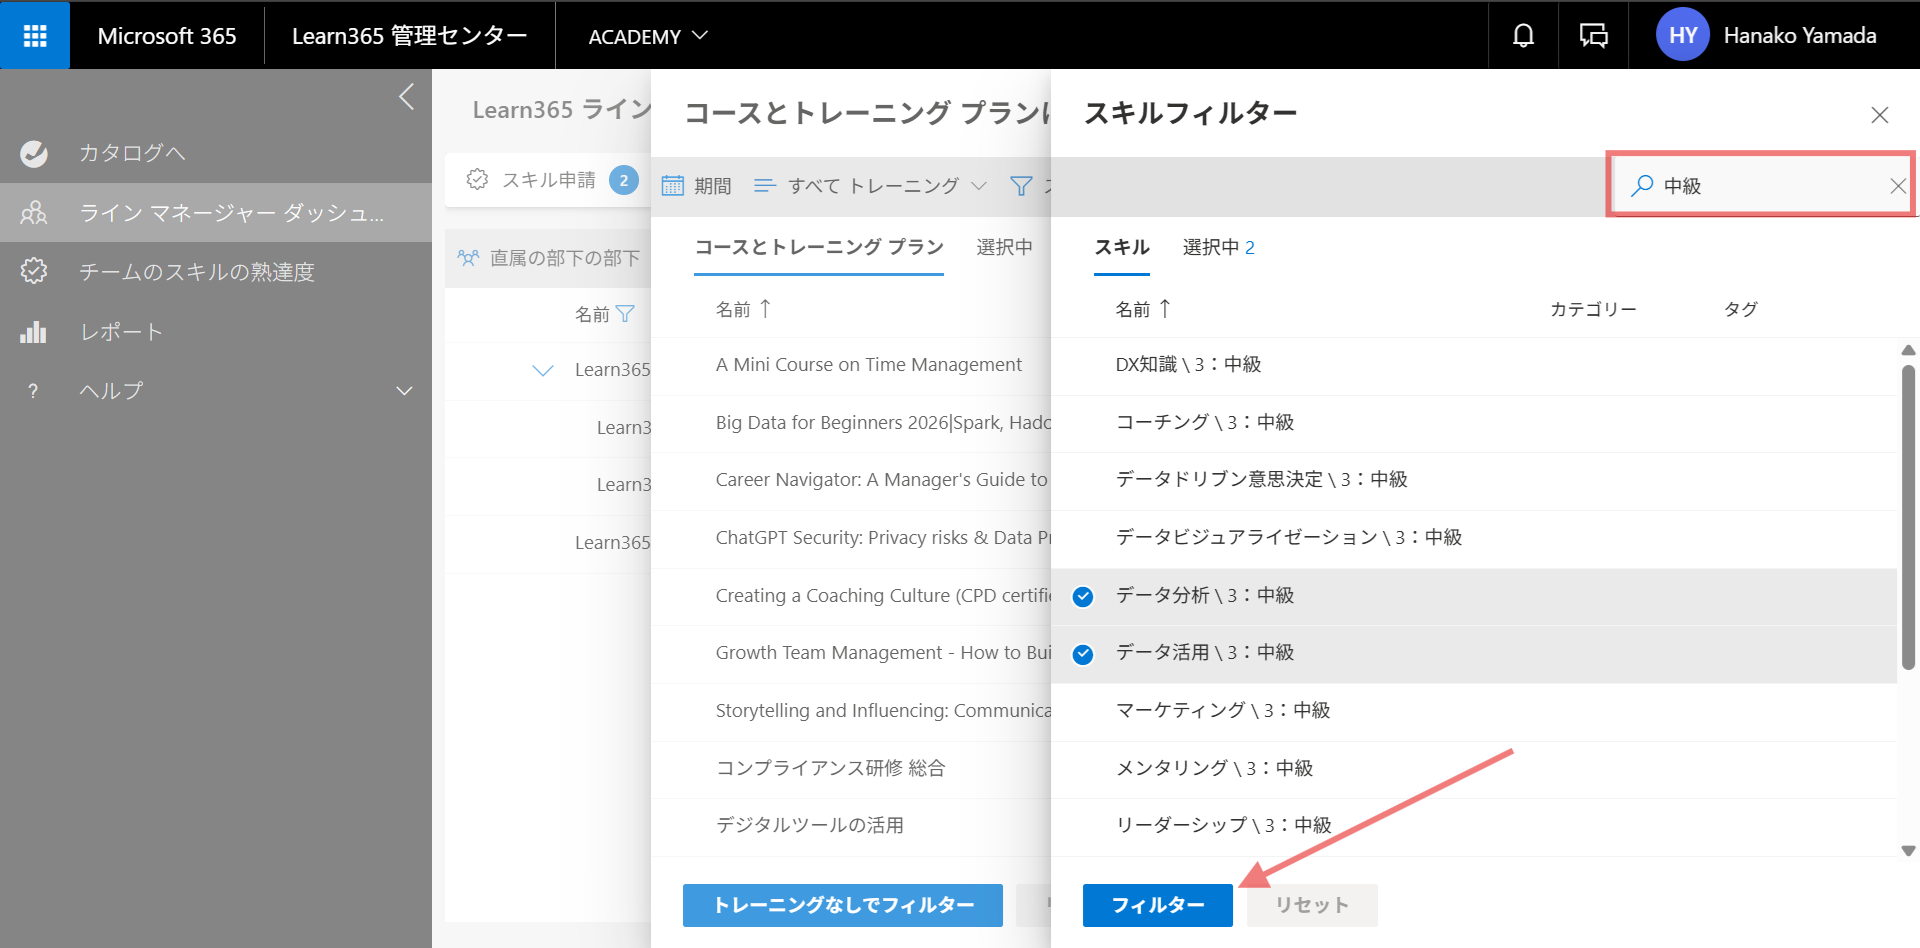
Task: Expand the ヘルプ menu chevron
Action: coord(405,391)
